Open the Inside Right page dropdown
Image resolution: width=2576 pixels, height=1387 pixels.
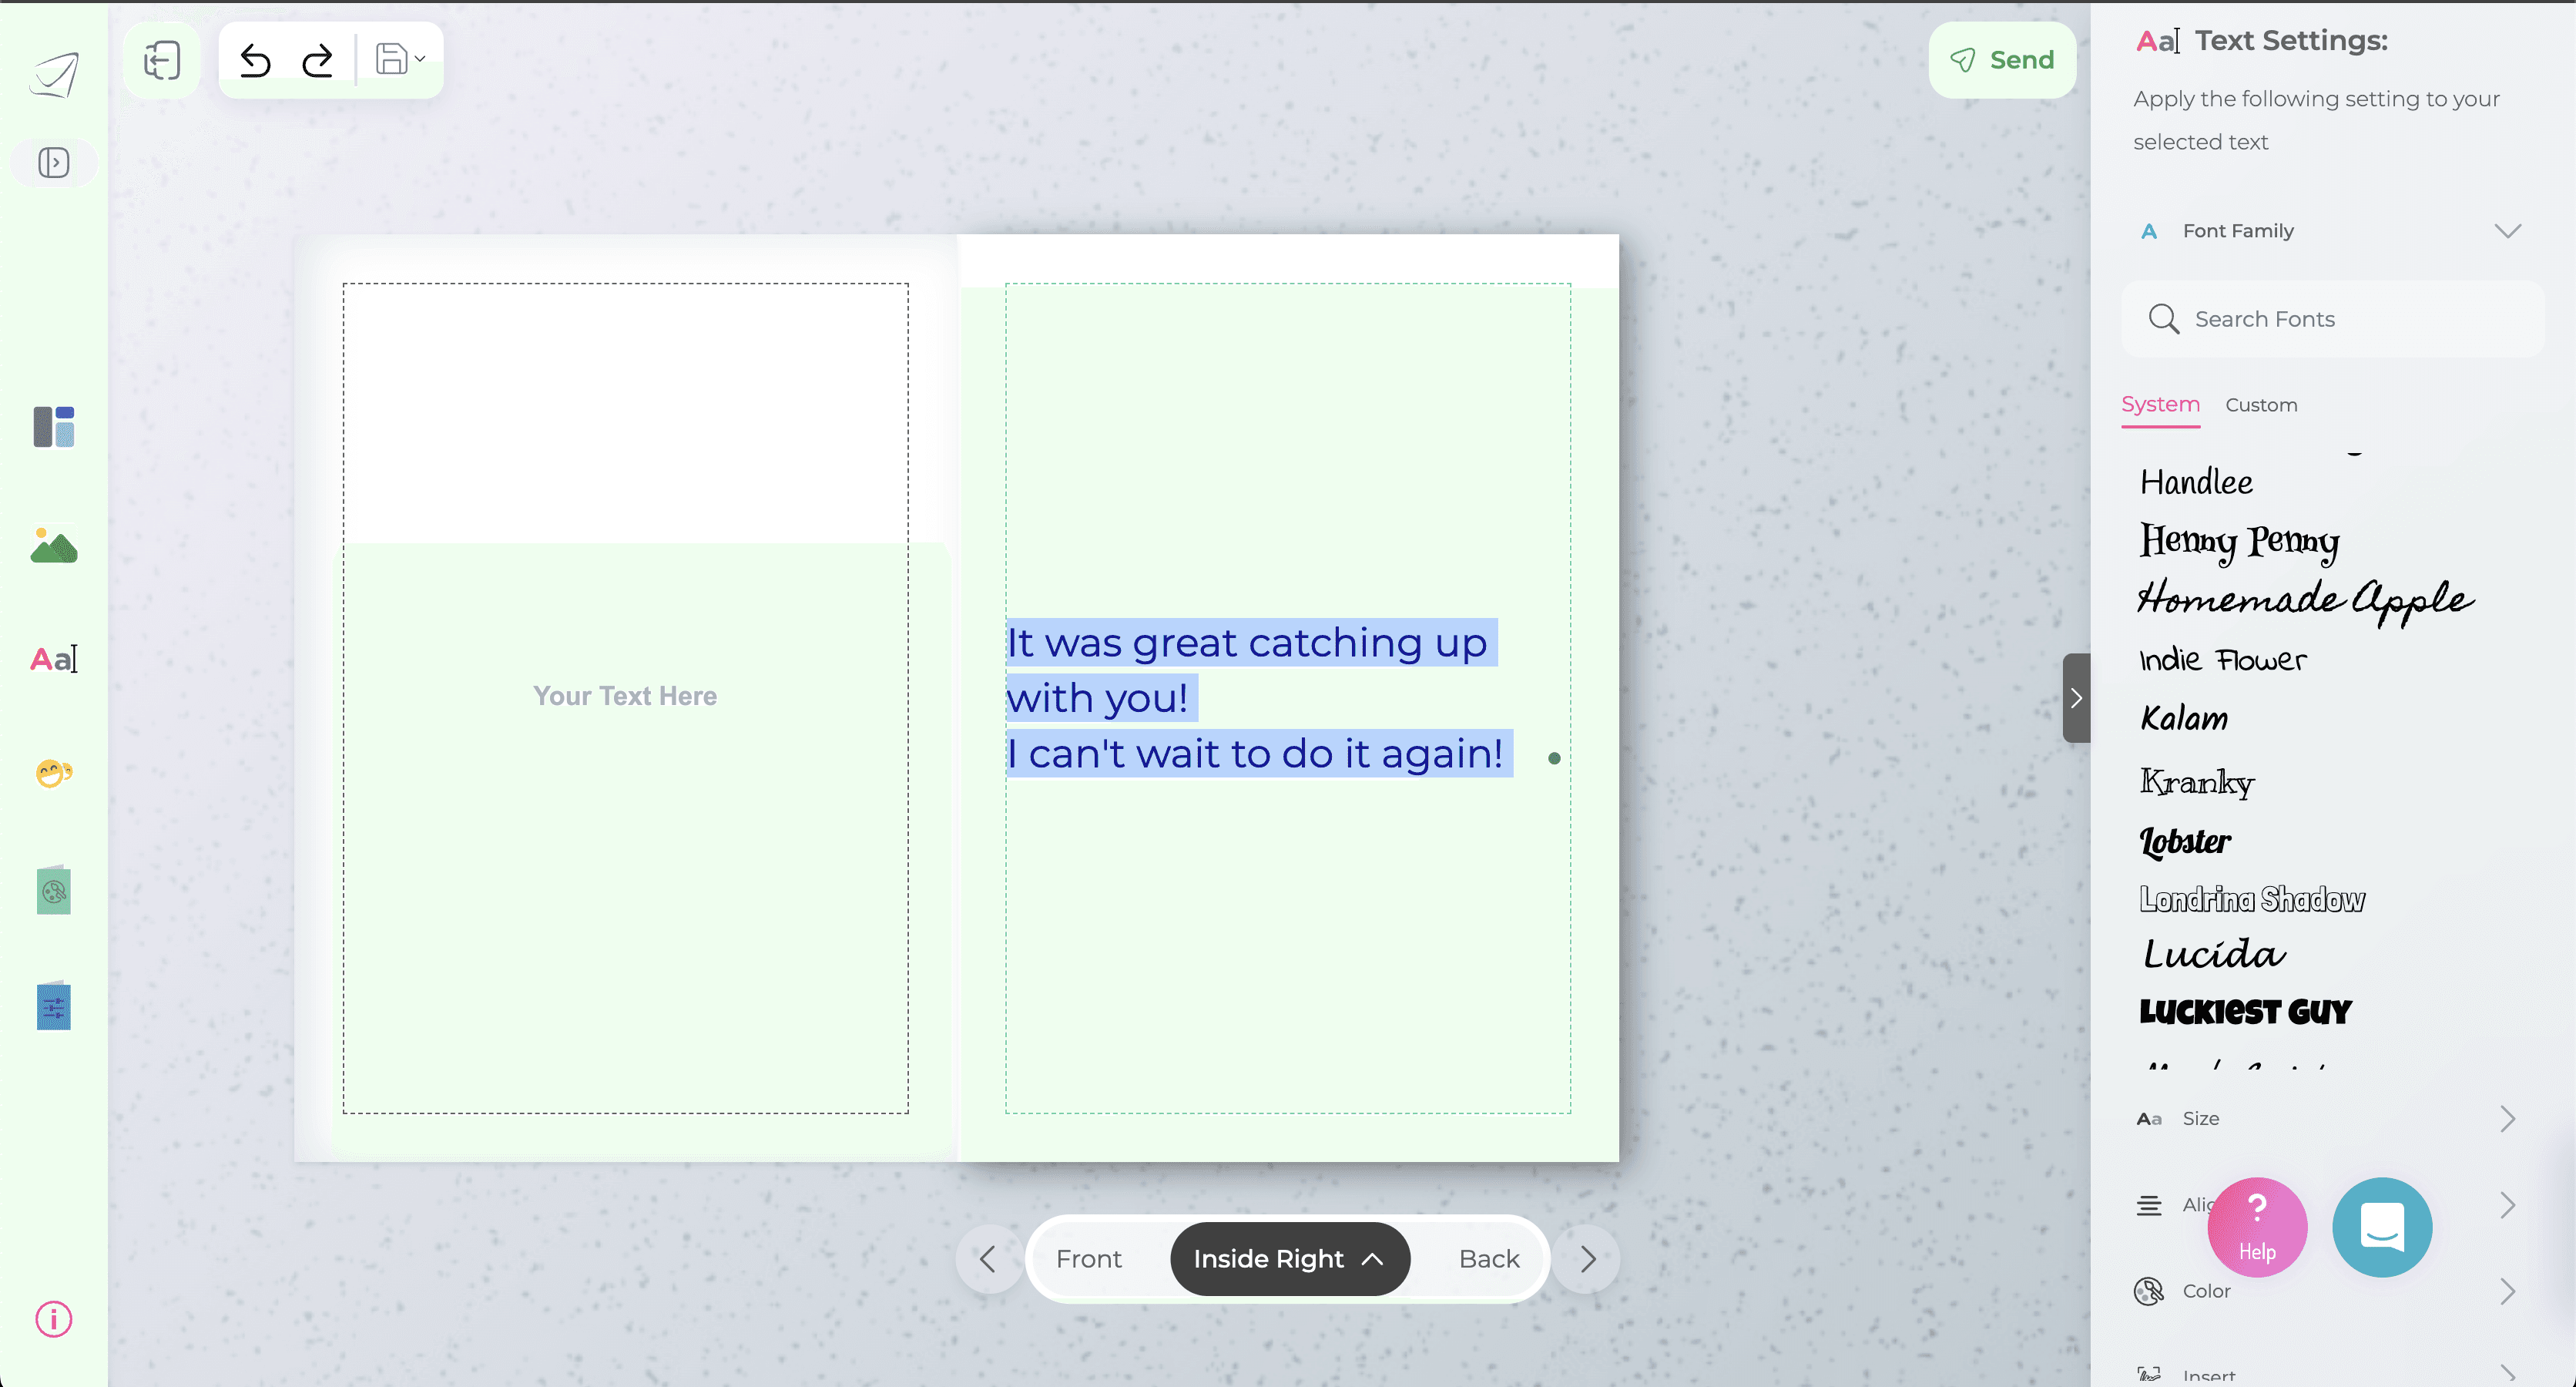point(1289,1259)
